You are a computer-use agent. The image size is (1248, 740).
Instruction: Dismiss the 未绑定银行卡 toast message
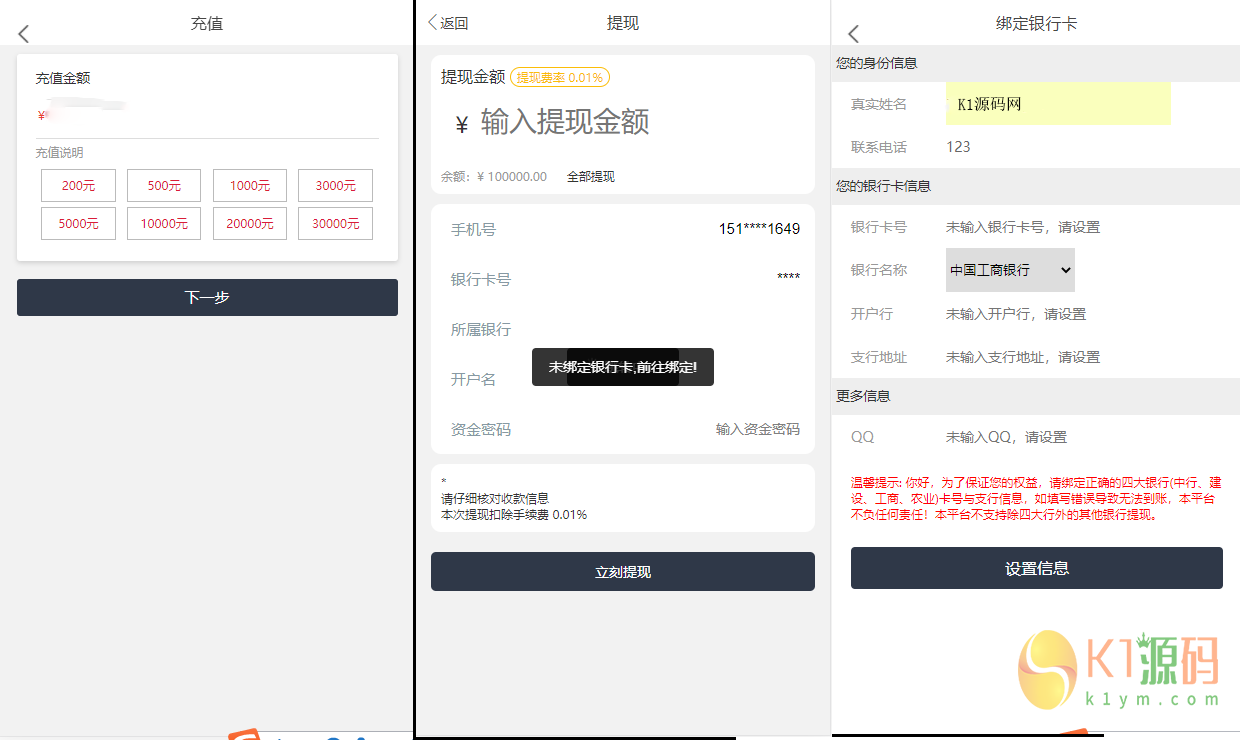622,367
